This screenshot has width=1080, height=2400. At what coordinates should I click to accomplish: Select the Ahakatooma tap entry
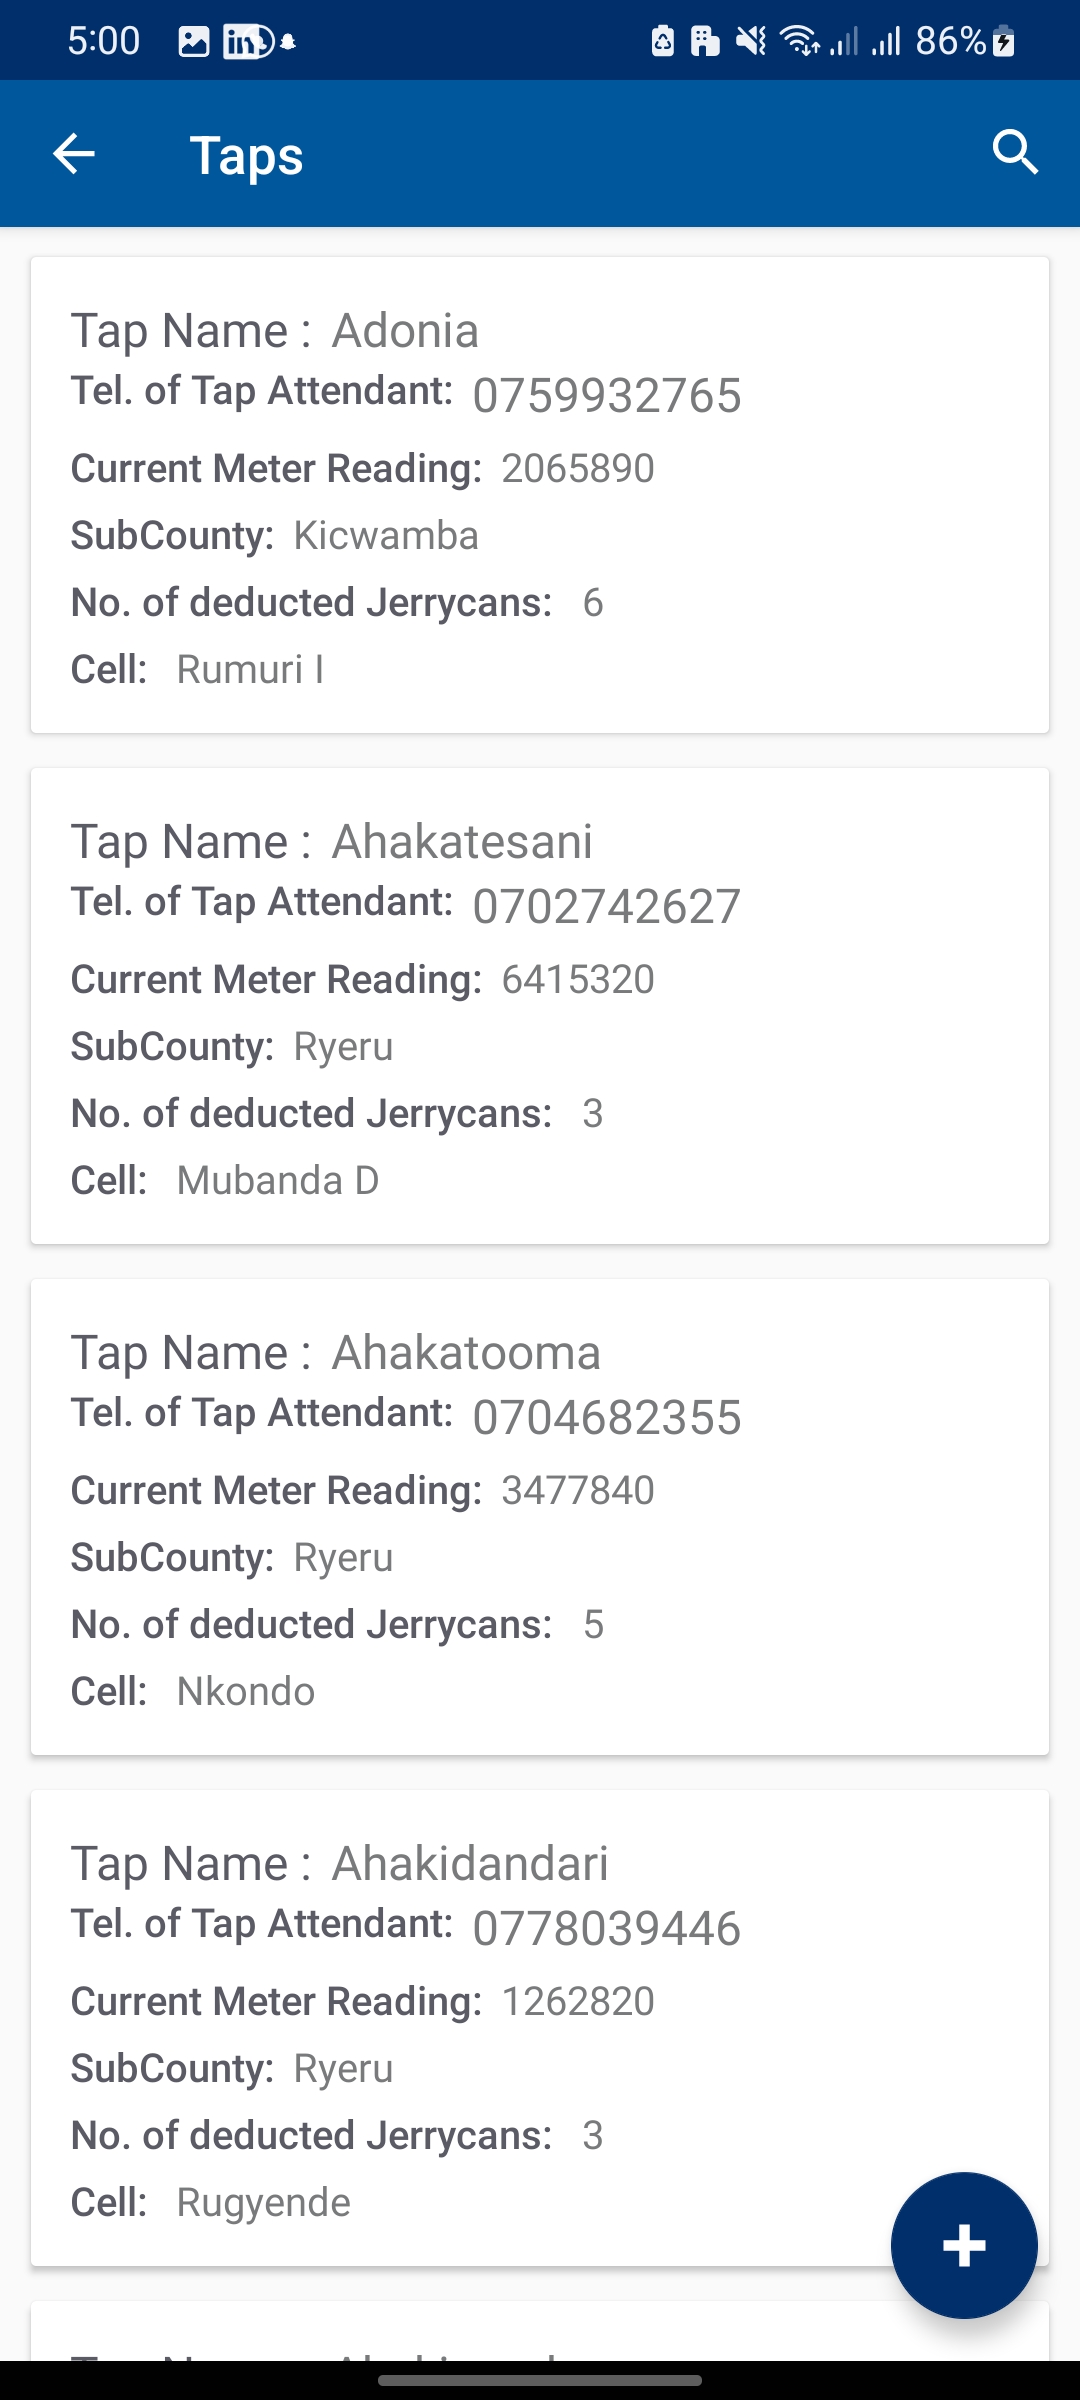[x=540, y=1517]
